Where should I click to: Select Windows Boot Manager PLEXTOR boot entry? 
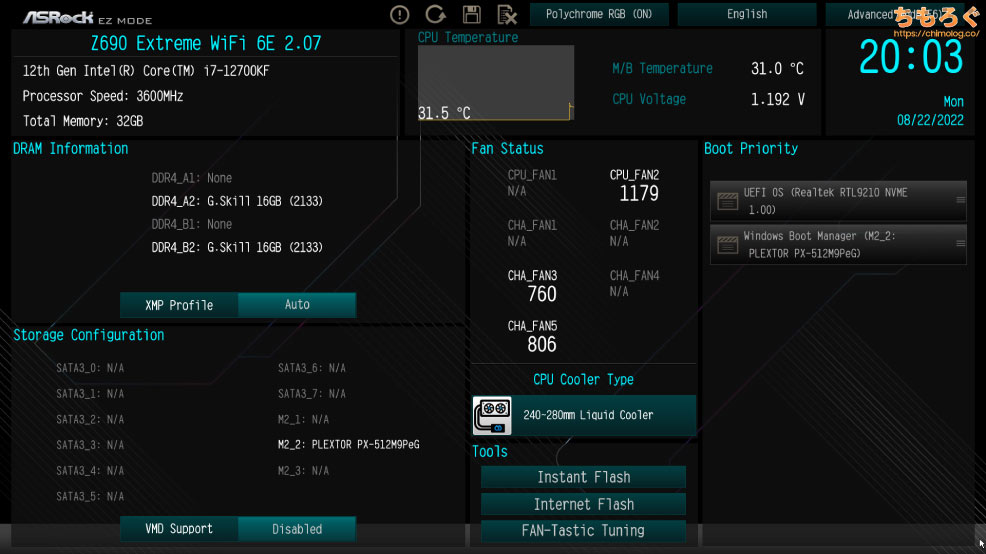[x=838, y=245]
